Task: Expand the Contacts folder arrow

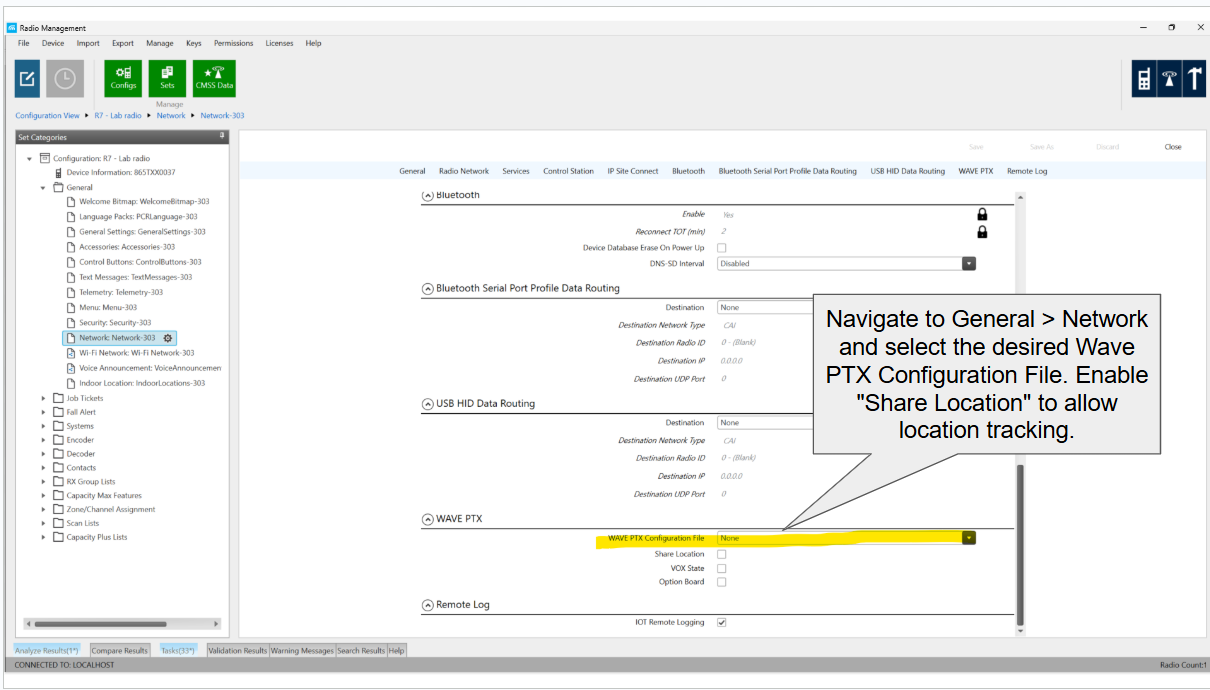Action: pos(44,468)
